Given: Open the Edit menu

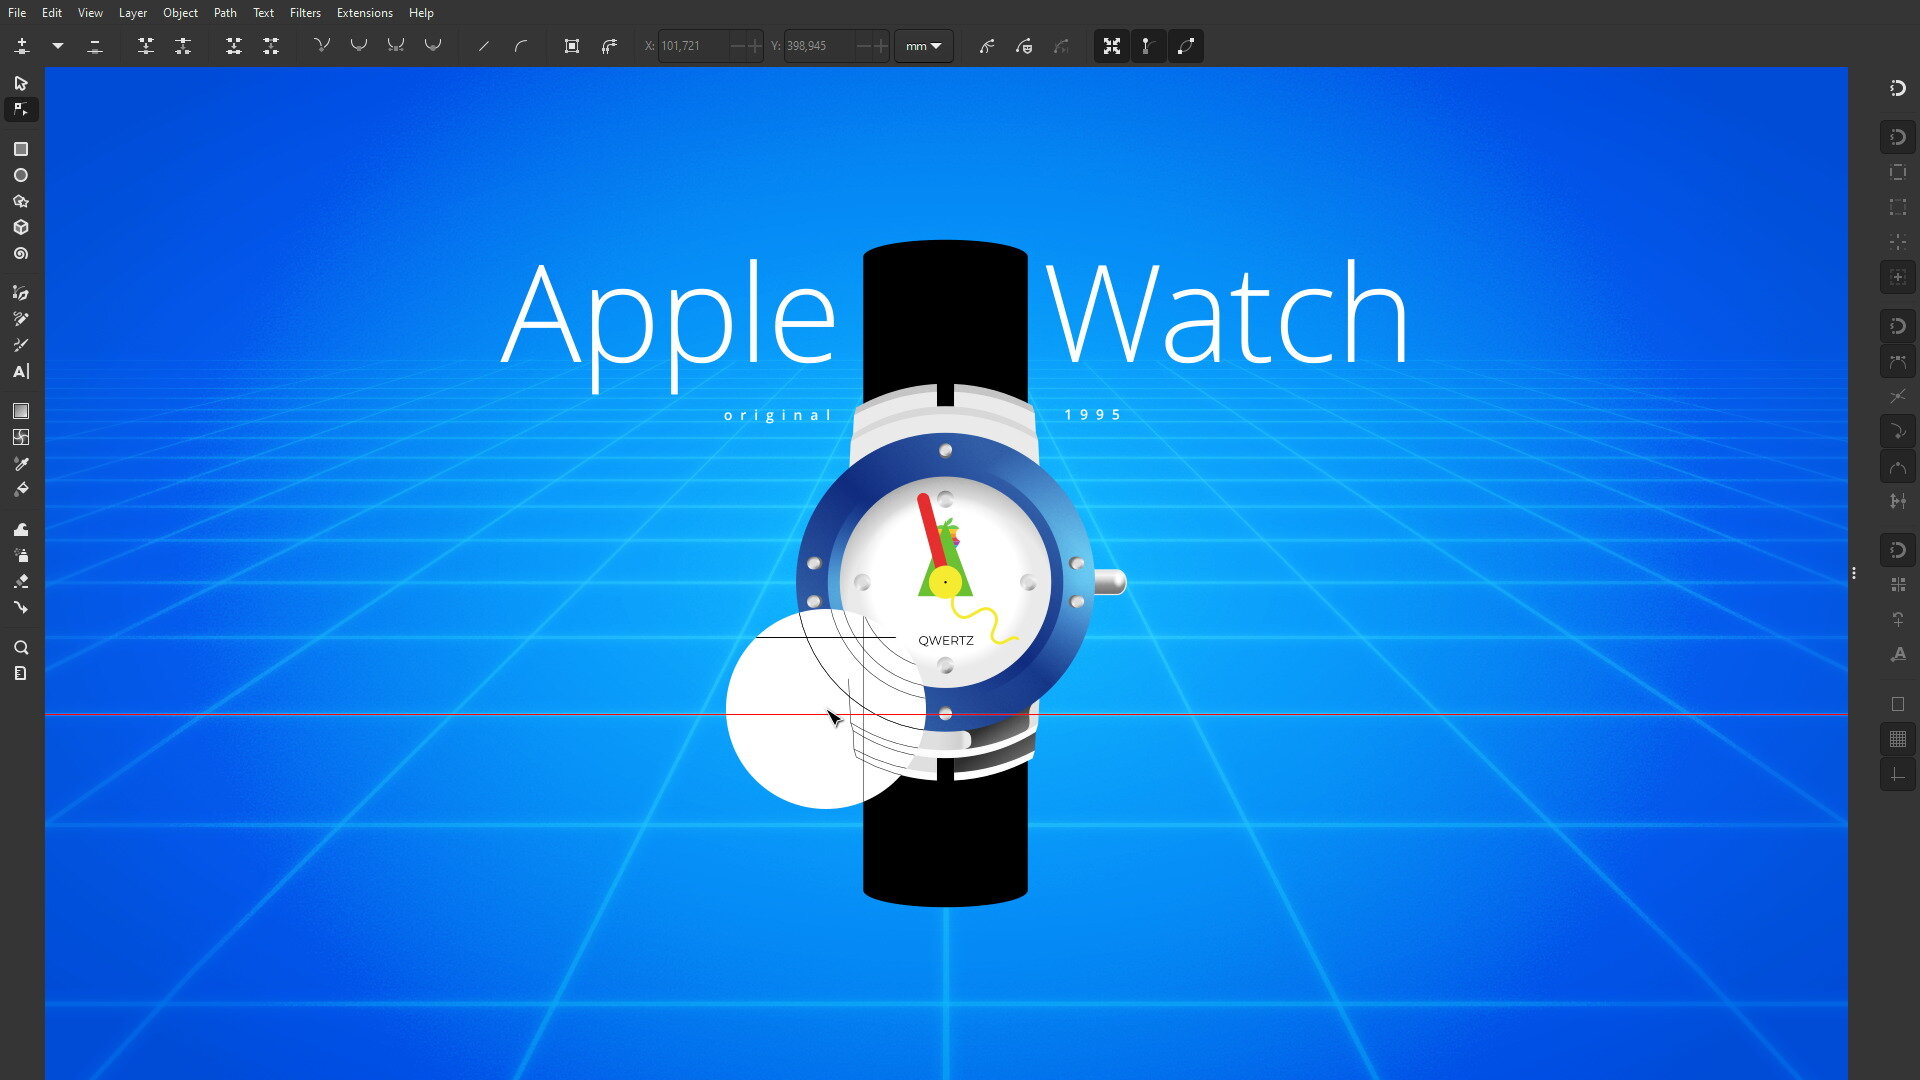Looking at the screenshot, I should (52, 13).
